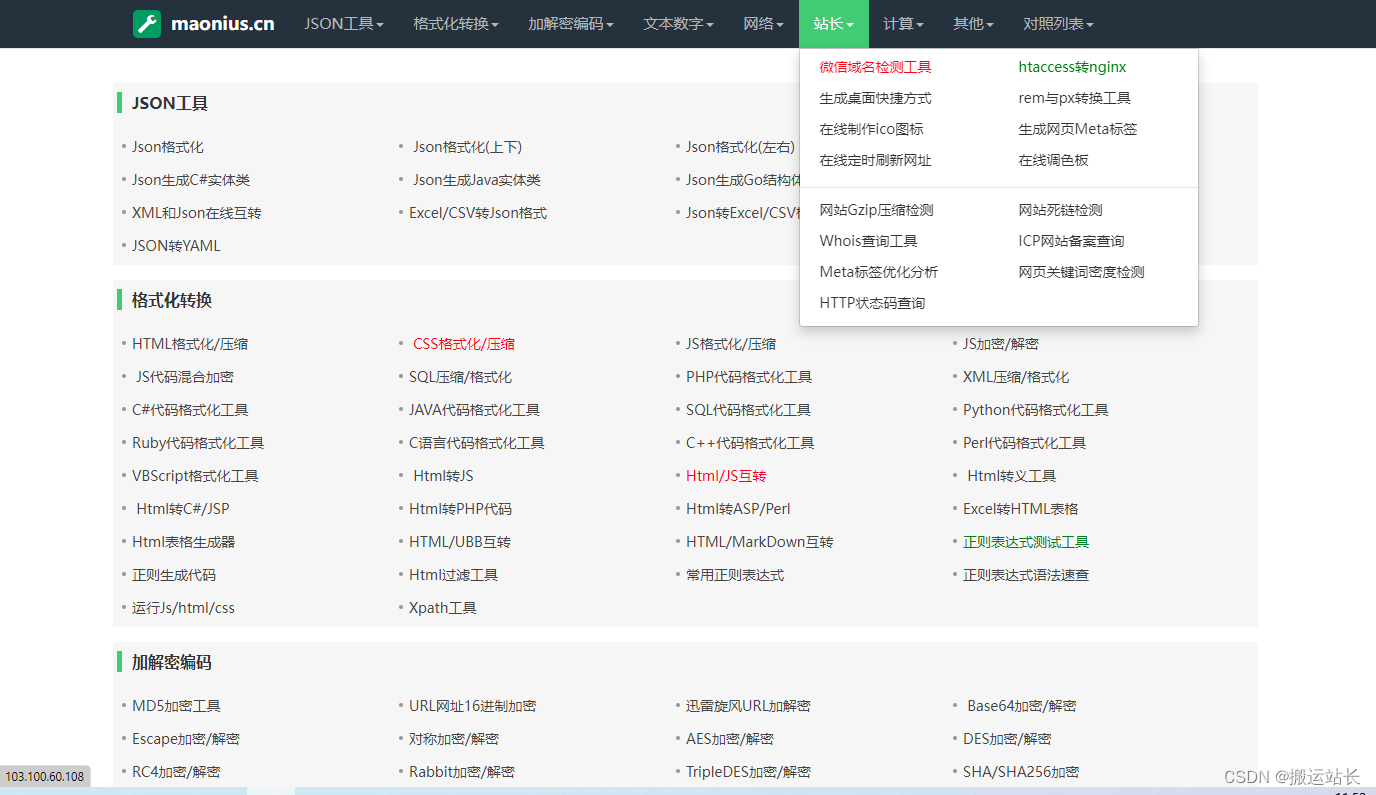This screenshot has height=795, width=1376.
Task: Open the Json格式化 link
Action: pyautogui.click(x=168, y=147)
